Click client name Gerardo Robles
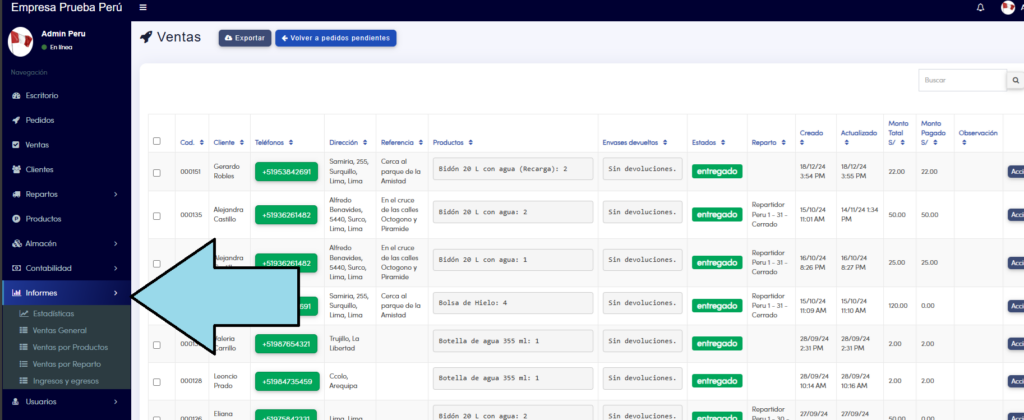 click(227, 172)
